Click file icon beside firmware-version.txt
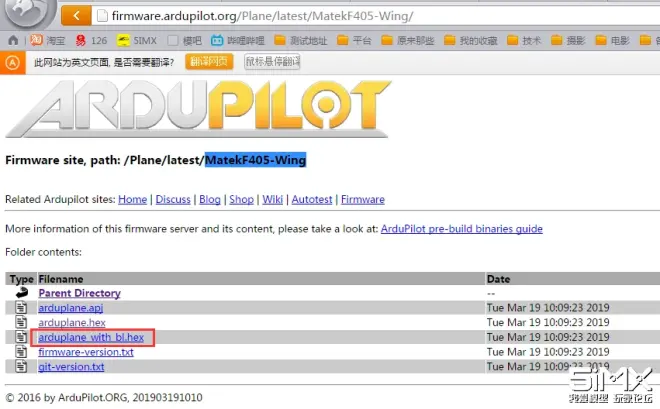 (21, 351)
